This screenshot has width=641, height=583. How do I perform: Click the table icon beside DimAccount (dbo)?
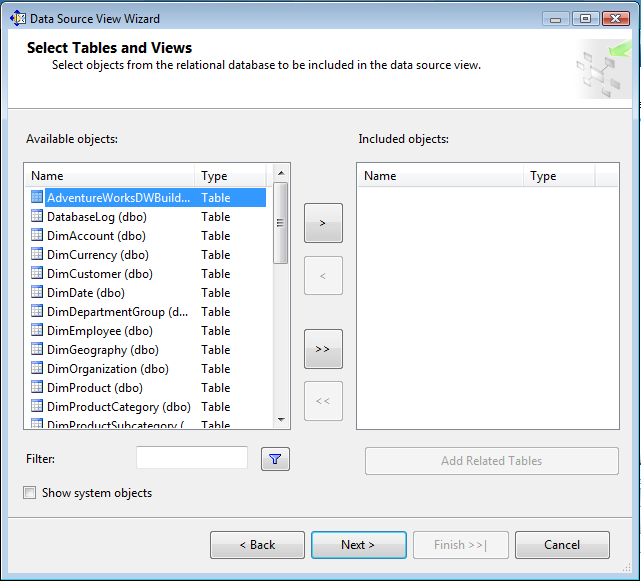pyautogui.click(x=37, y=235)
